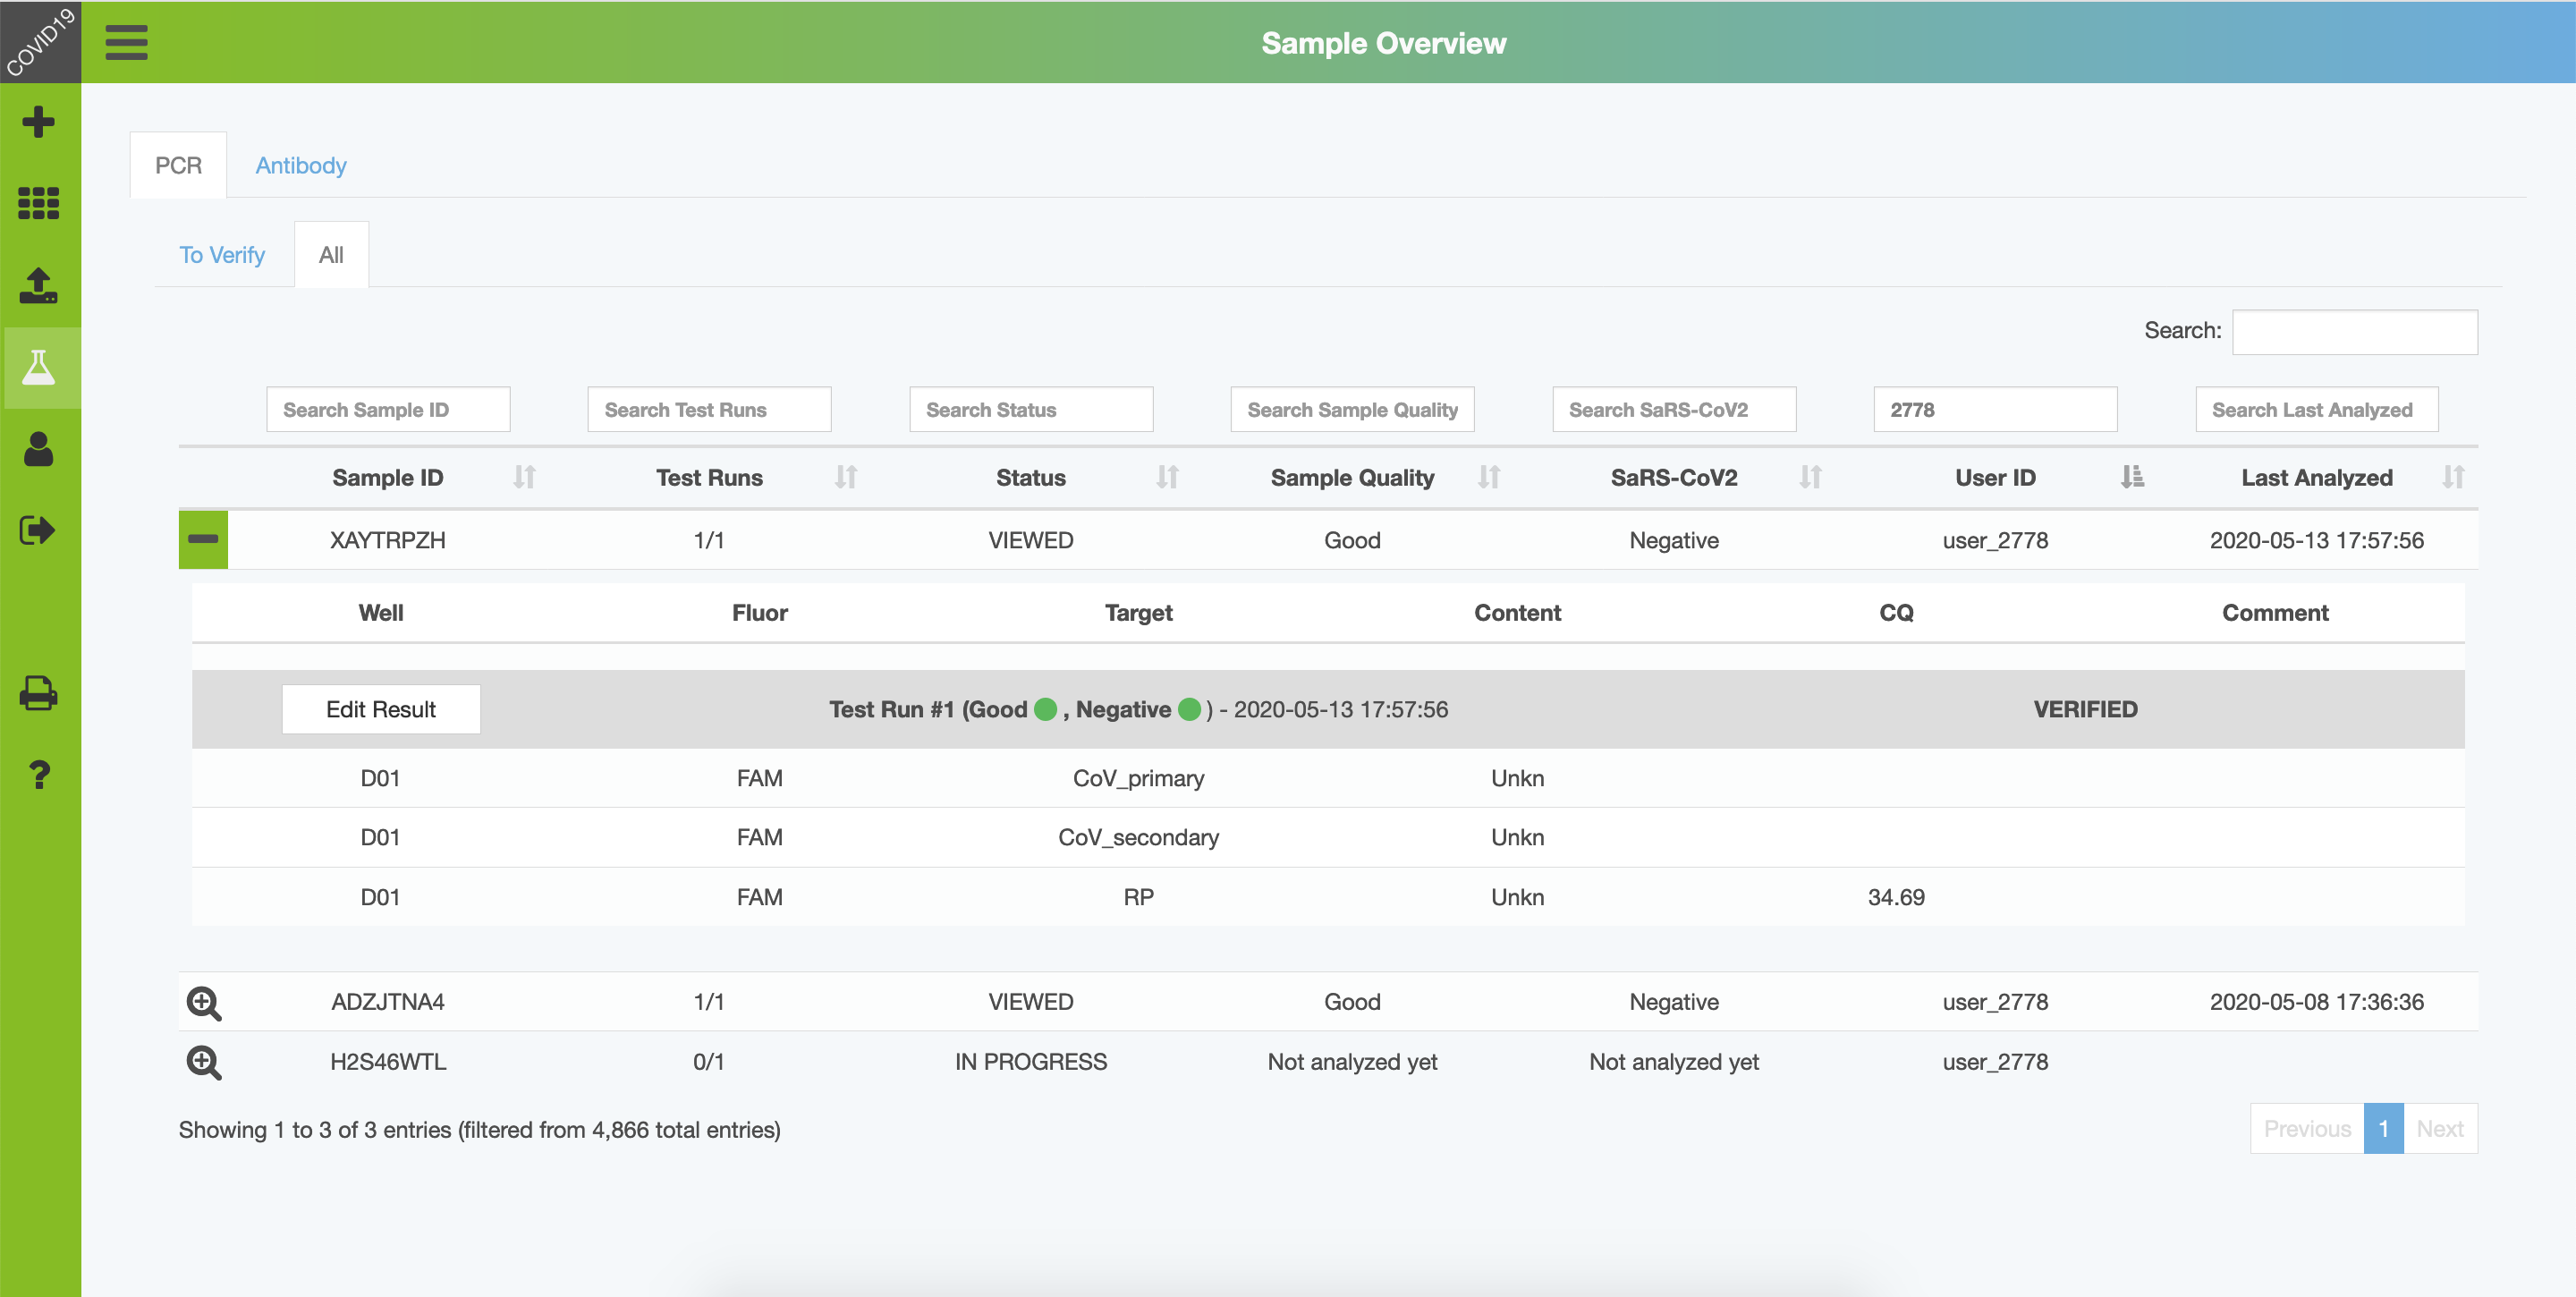This screenshot has height=1297, width=2576.
Task: Sort by Last Analyzed column
Action: pos(2316,478)
